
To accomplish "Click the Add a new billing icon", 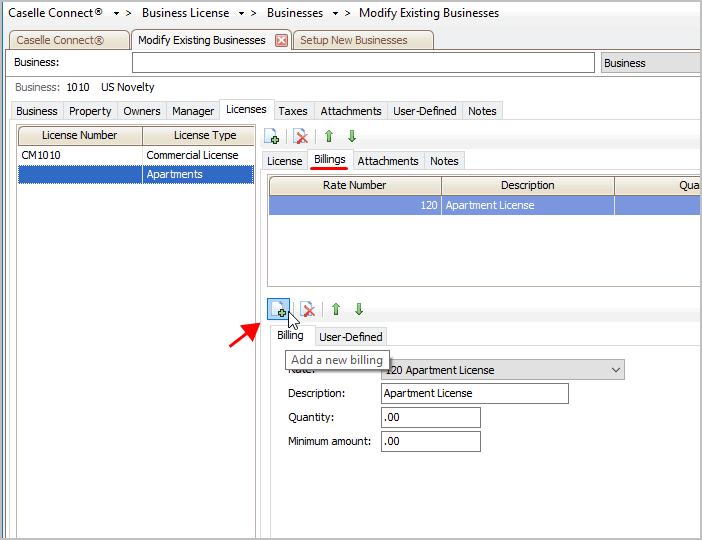I will click(x=278, y=309).
